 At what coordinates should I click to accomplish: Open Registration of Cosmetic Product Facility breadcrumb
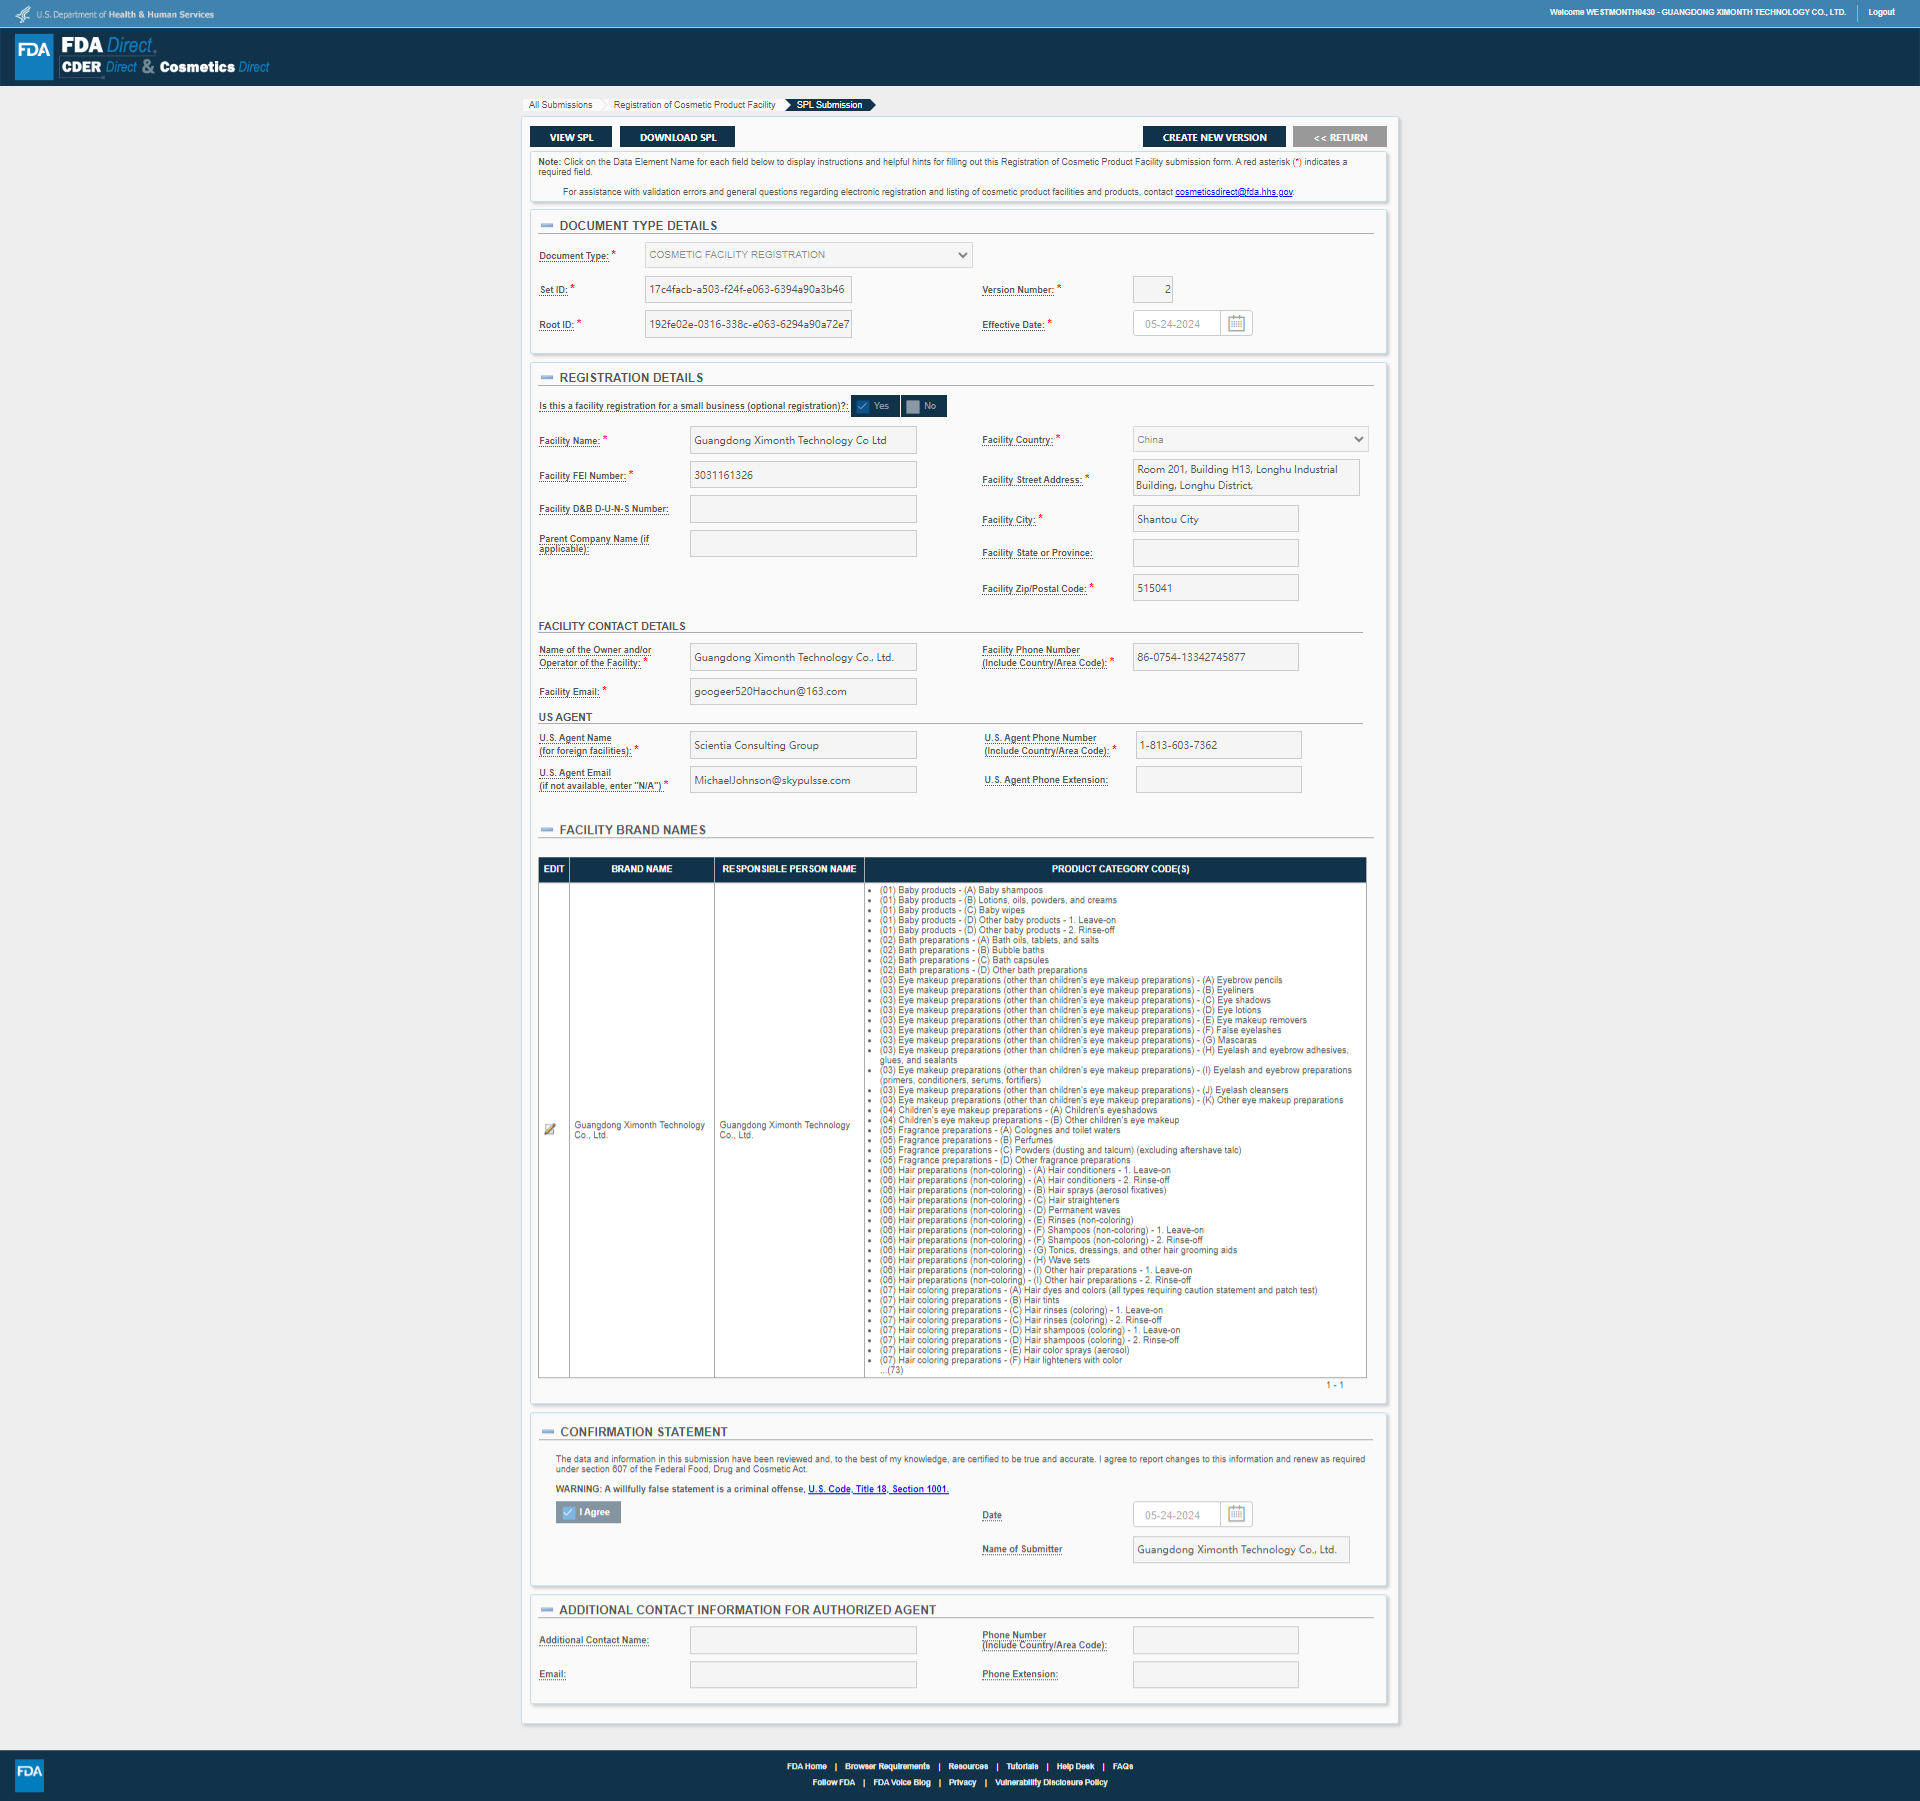point(694,105)
